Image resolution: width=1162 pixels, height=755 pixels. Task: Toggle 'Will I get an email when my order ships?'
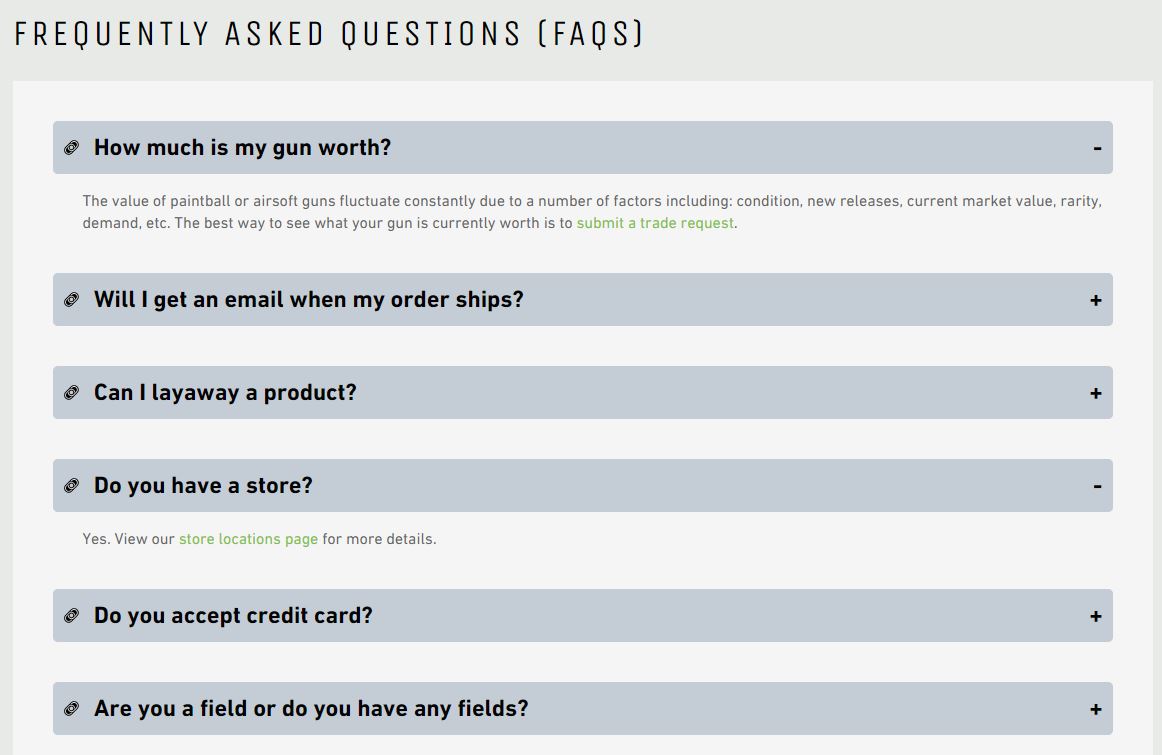click(308, 299)
